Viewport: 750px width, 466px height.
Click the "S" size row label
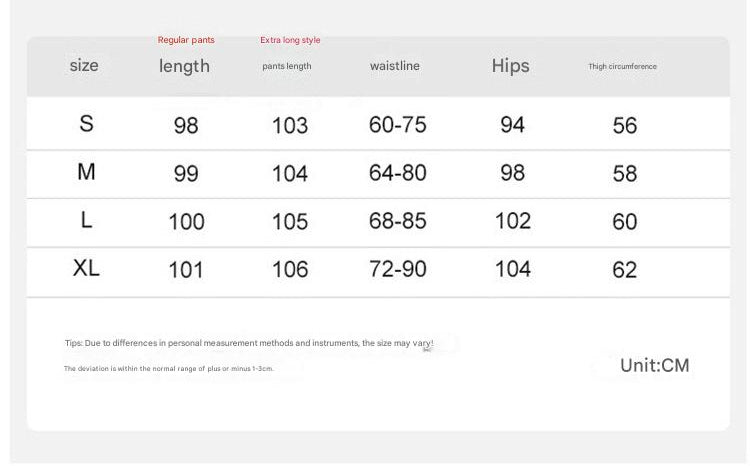[87, 124]
